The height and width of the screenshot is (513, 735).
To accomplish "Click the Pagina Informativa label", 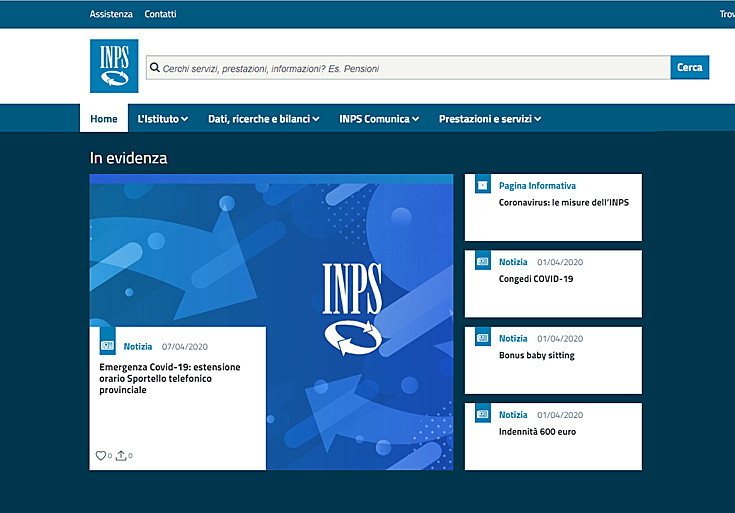I will pos(537,186).
